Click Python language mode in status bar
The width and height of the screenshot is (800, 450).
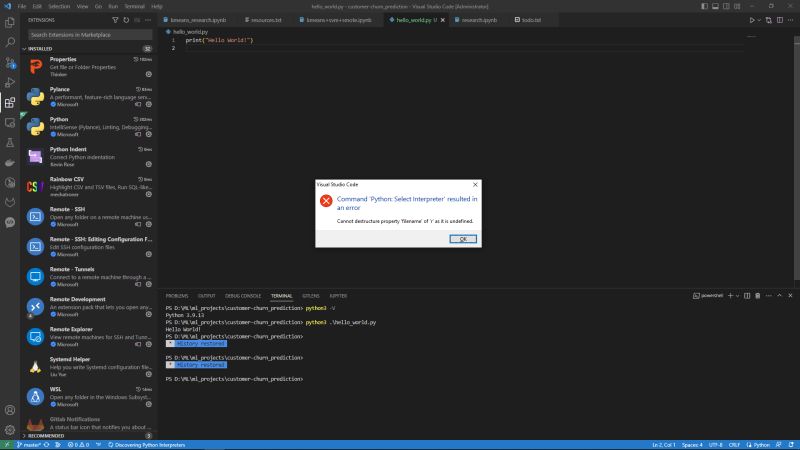pyautogui.click(x=761, y=445)
